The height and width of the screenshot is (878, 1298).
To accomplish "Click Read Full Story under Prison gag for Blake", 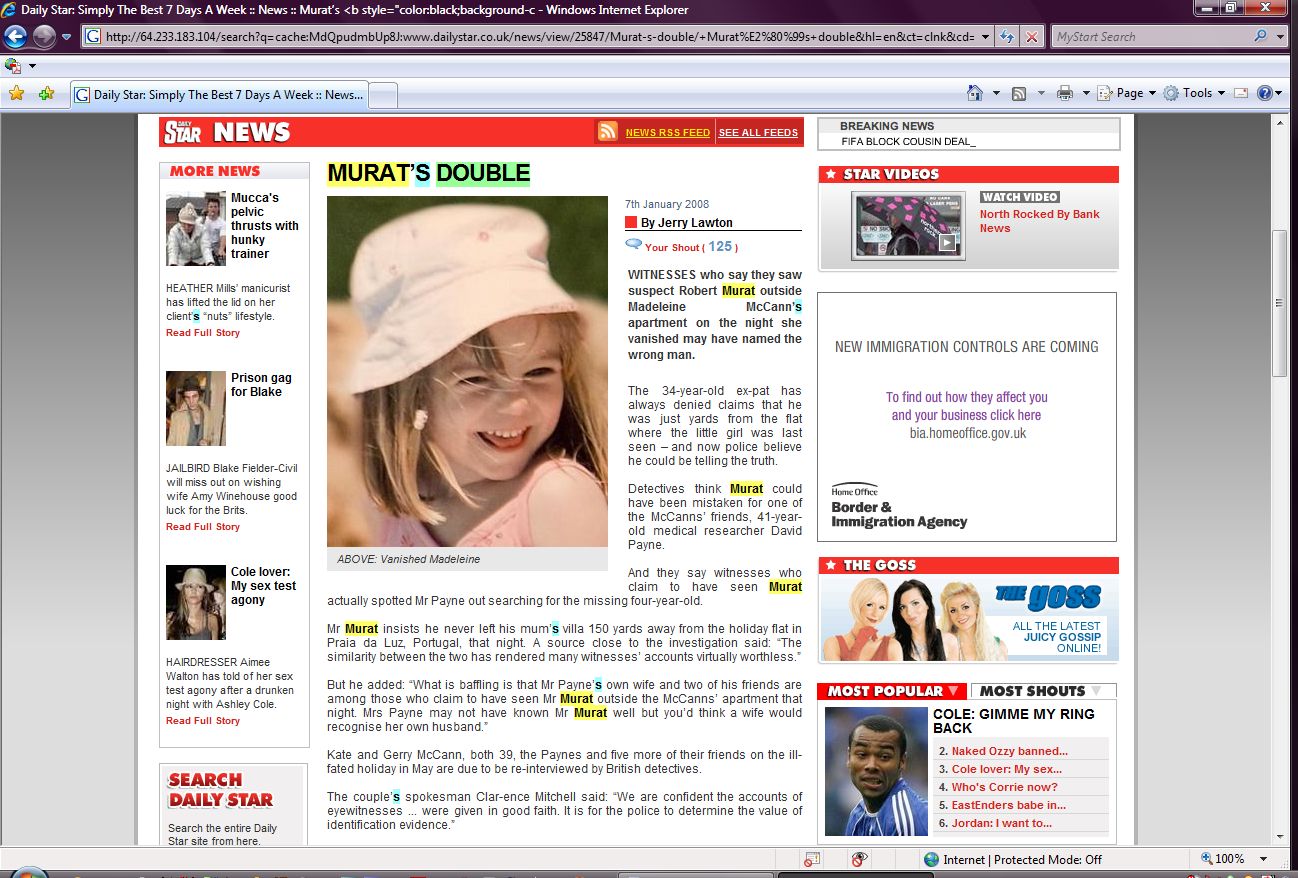I will [x=203, y=527].
